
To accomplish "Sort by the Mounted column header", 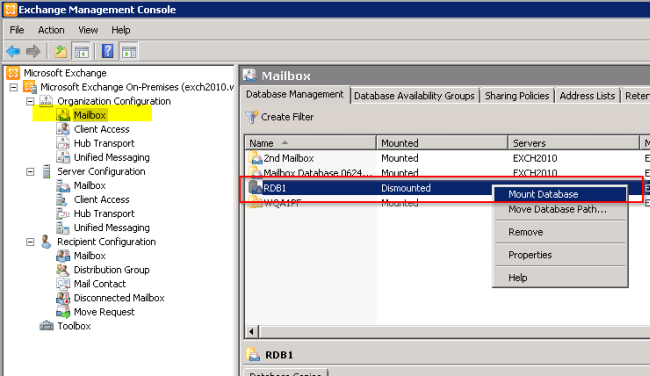I will point(442,143).
